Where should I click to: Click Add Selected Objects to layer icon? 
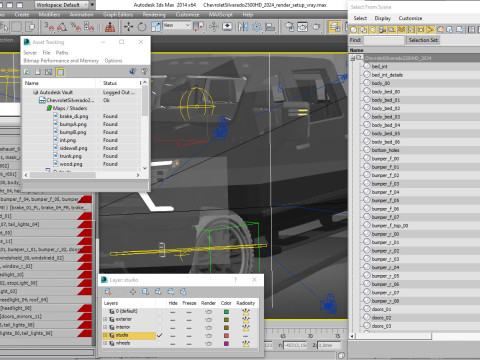(133, 292)
